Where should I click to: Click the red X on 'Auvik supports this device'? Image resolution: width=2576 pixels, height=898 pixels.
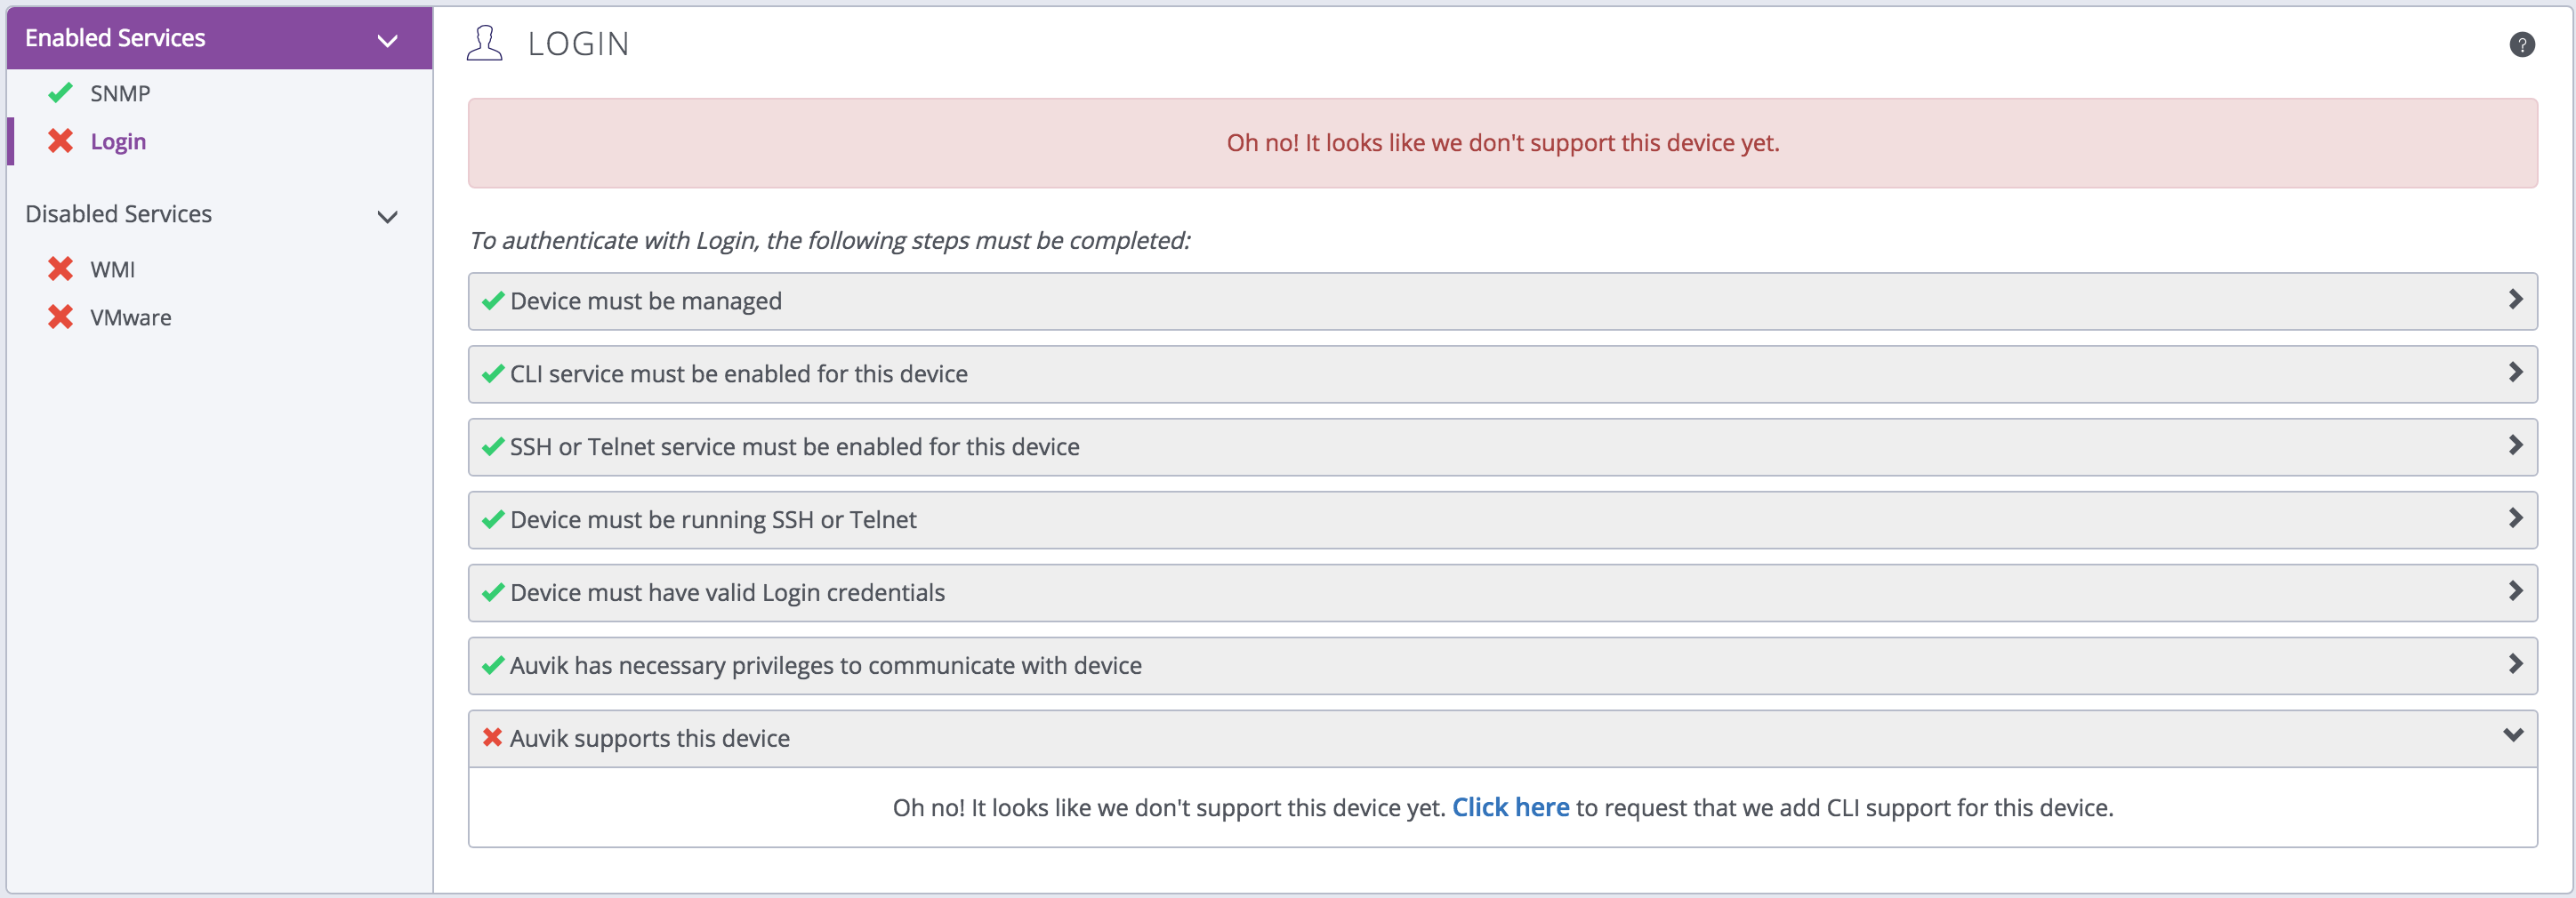(491, 738)
